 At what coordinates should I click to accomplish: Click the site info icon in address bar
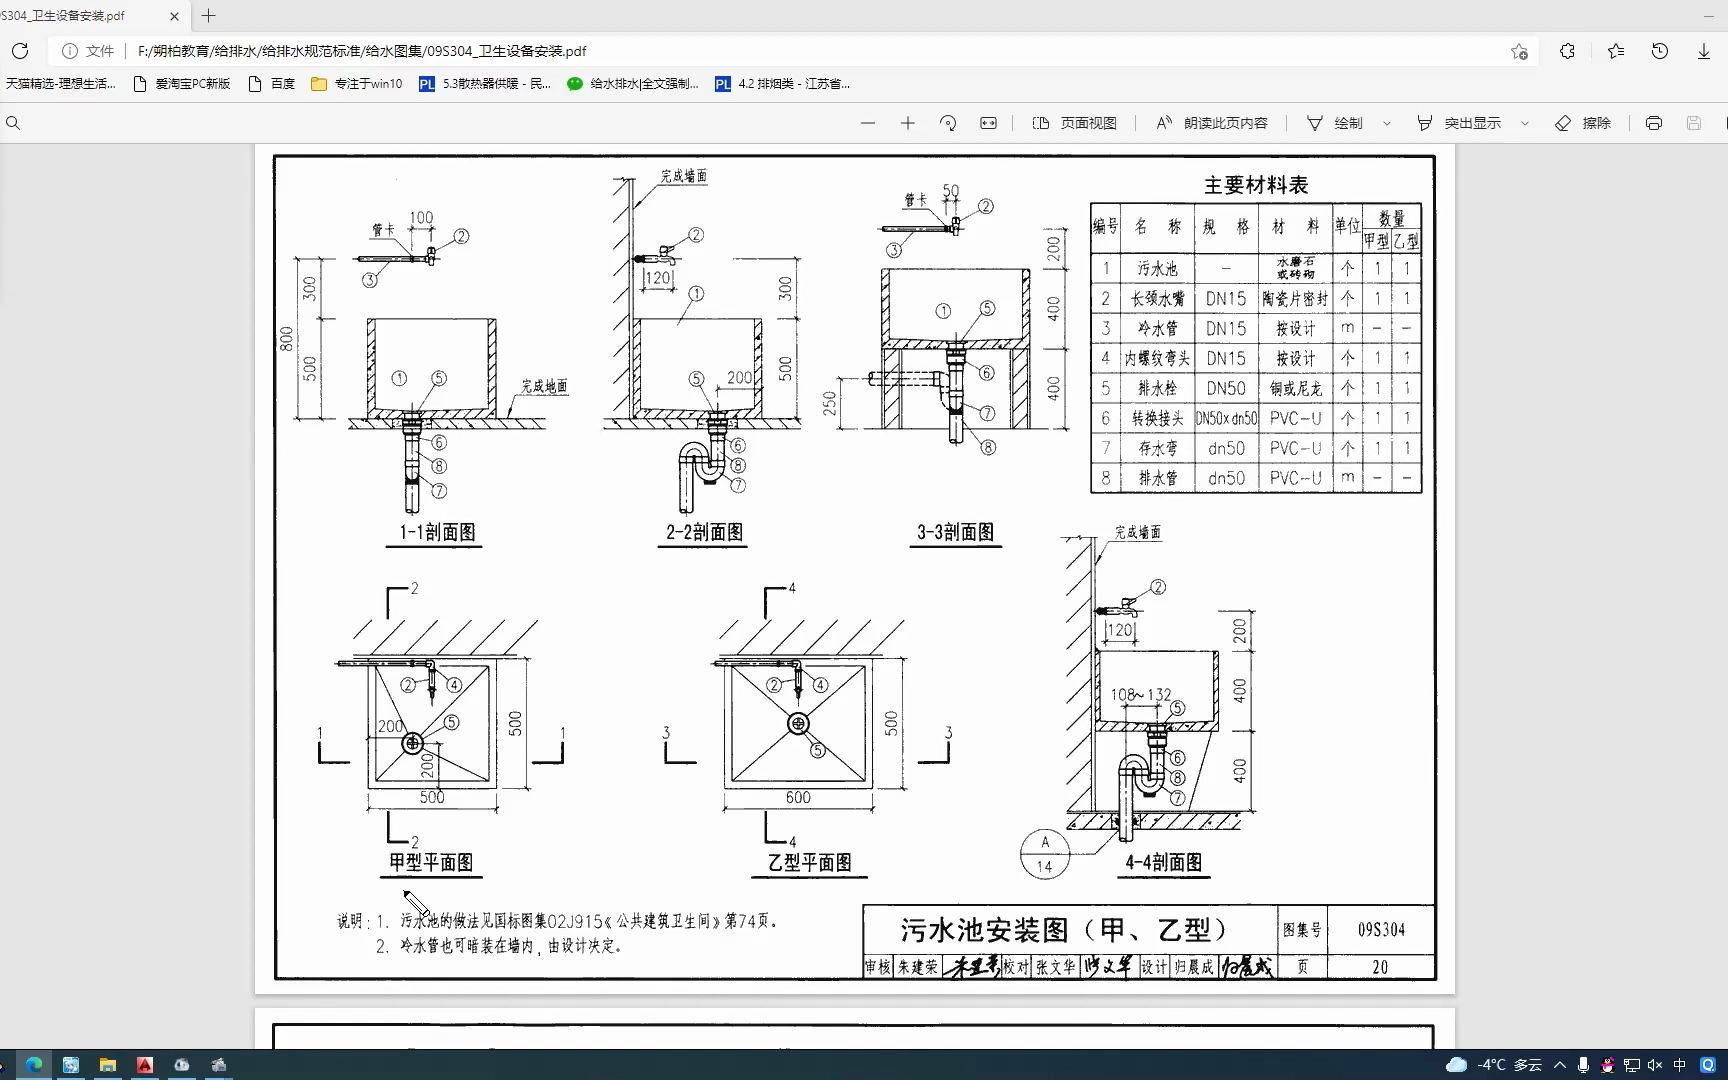70,51
